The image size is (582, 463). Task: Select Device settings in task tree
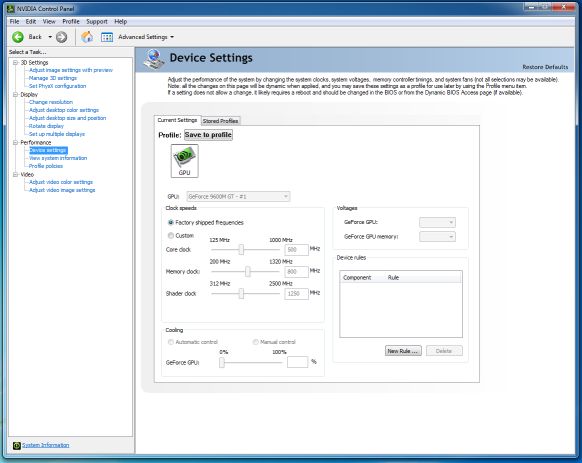point(48,150)
